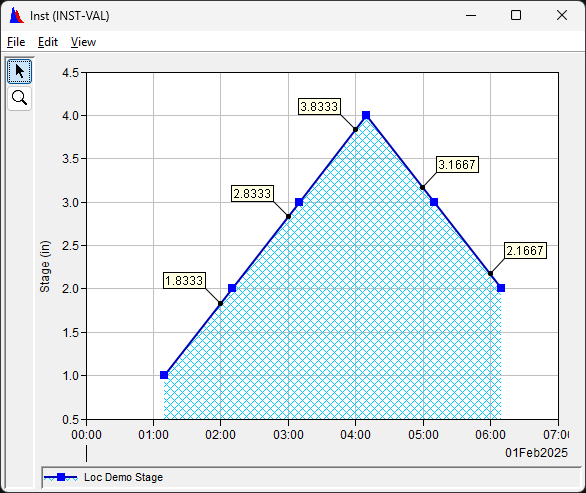Select the 3.1667 data label
Screen dimensions: 586x493
pyautogui.click(x=457, y=164)
